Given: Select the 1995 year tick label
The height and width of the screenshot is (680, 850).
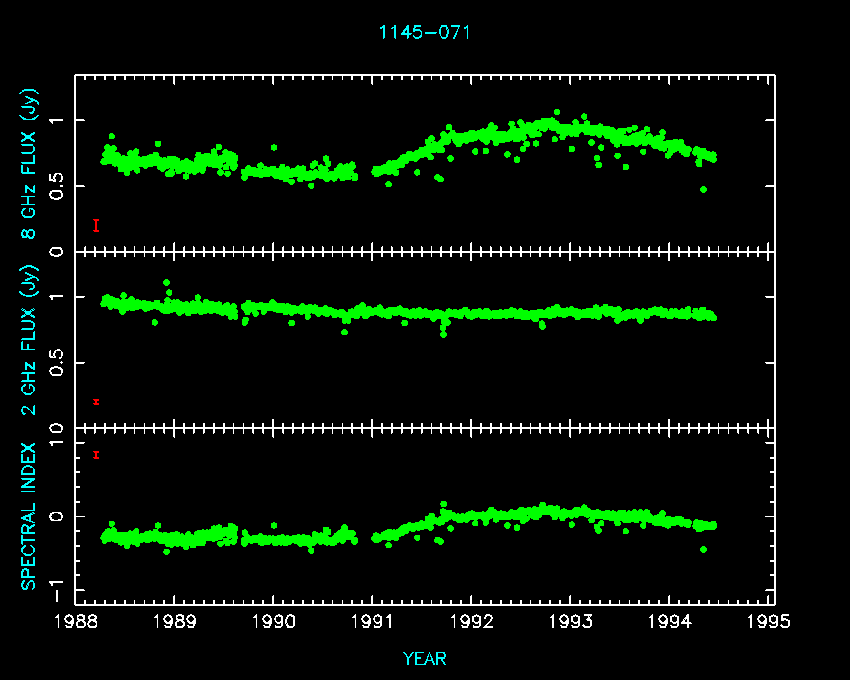Looking at the screenshot, I should [x=769, y=622].
